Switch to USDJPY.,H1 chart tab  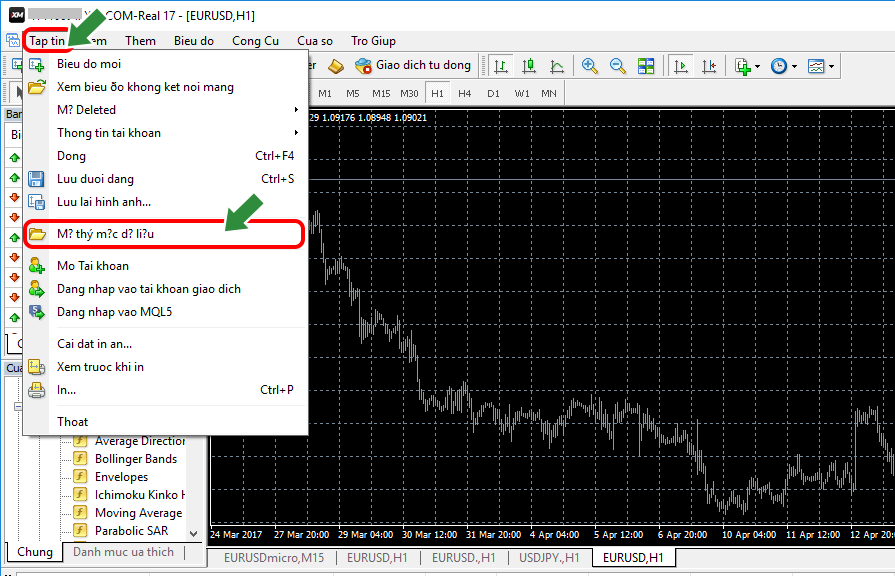(x=549, y=558)
